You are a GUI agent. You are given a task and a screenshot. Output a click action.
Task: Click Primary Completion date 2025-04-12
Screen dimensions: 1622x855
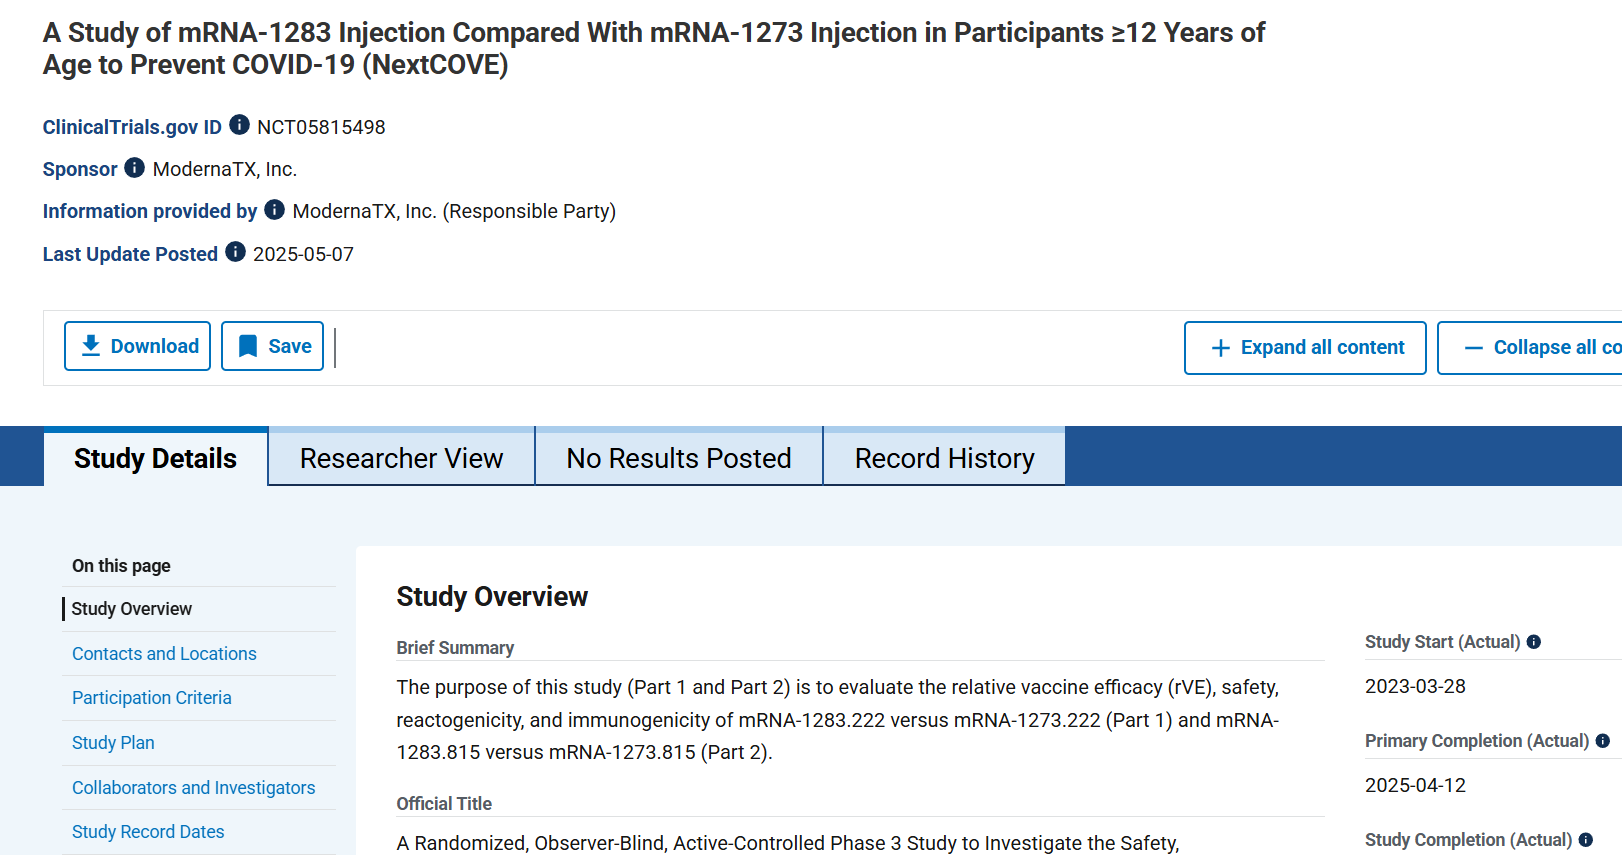(1415, 786)
